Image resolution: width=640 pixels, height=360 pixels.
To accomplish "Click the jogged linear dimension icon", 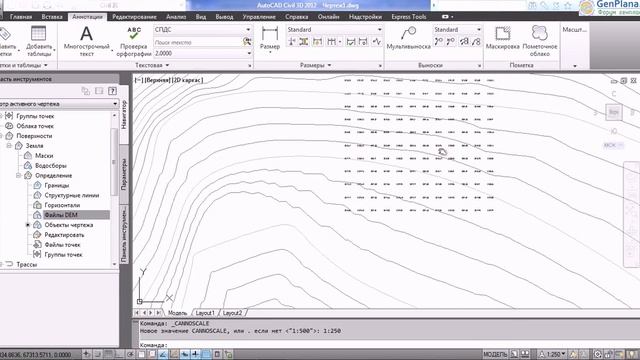I will click(376, 42).
